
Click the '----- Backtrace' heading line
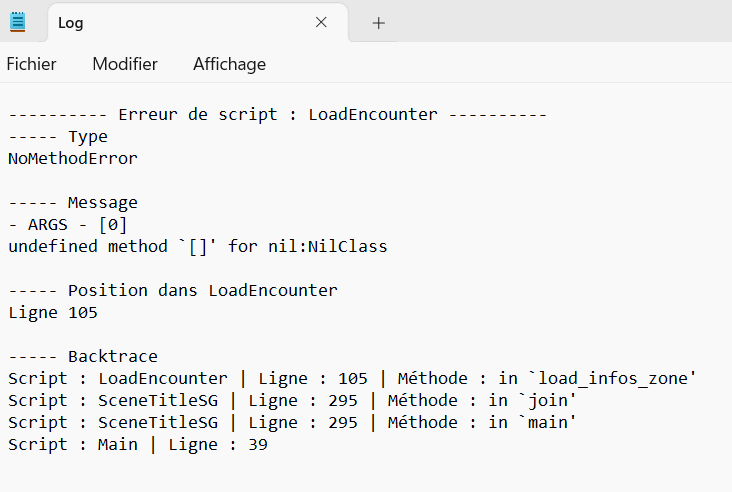click(x=83, y=357)
